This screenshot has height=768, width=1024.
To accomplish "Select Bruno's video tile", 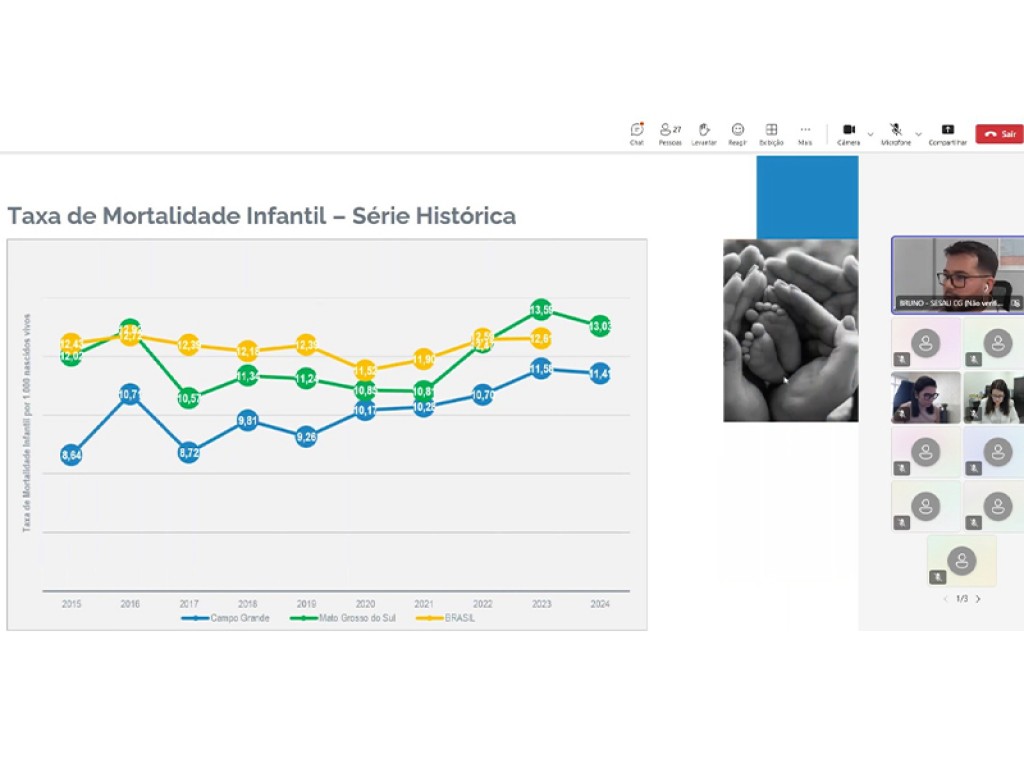I will click(957, 274).
